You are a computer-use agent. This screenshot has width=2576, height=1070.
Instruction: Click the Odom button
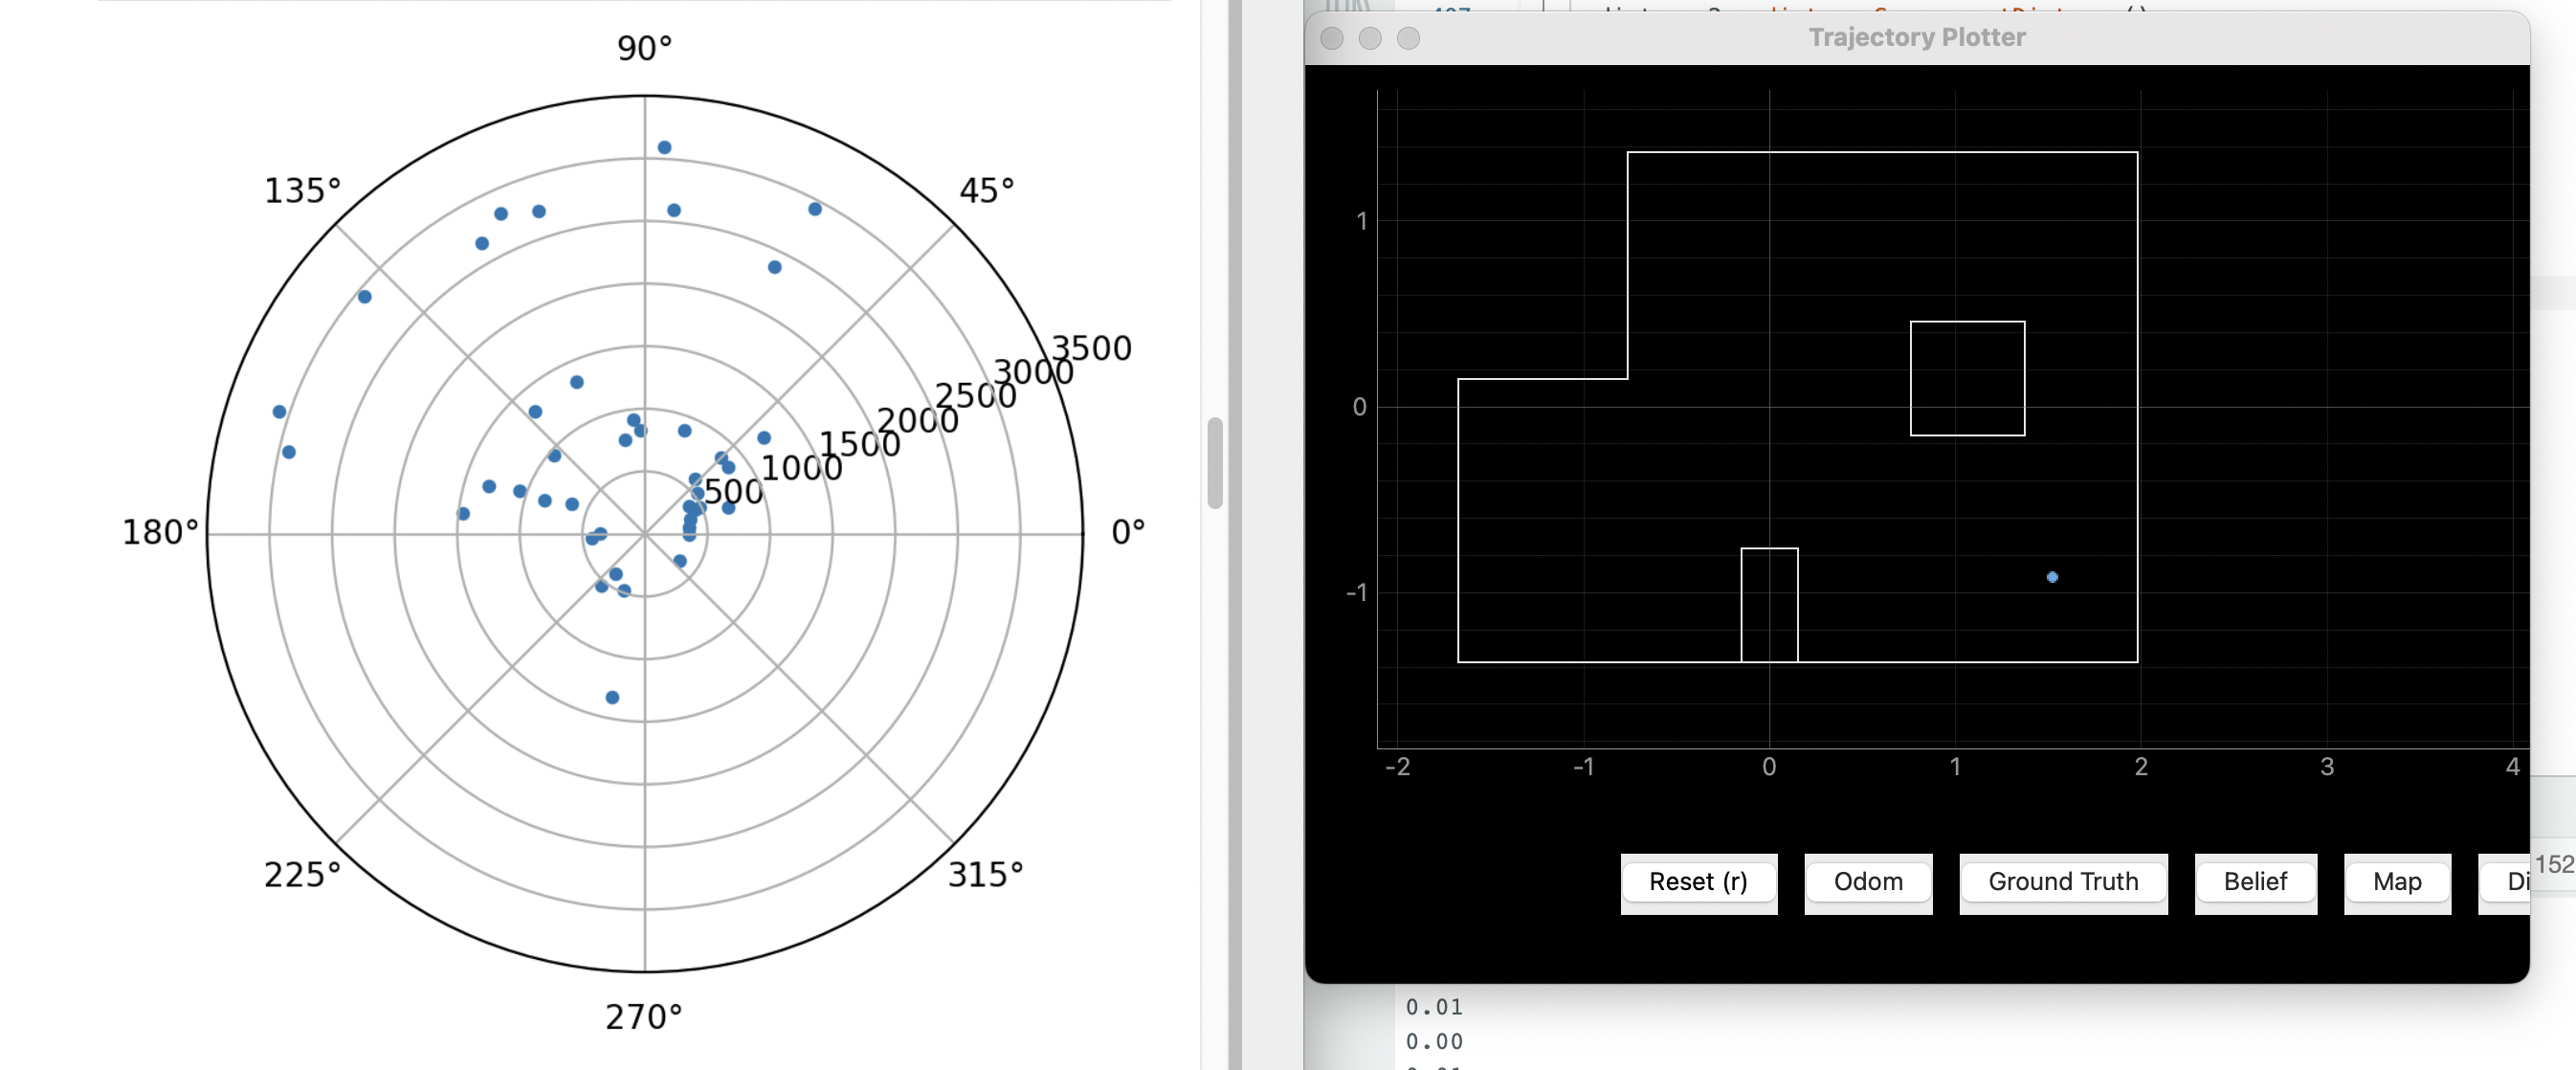1867,882
